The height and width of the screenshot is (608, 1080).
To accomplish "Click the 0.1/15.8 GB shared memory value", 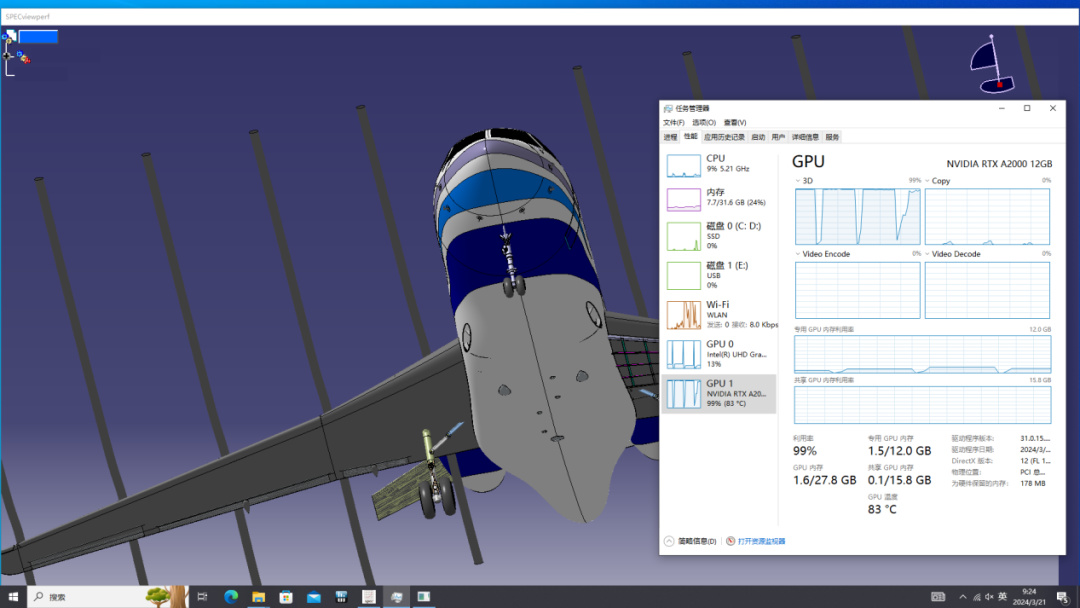I will point(899,481).
